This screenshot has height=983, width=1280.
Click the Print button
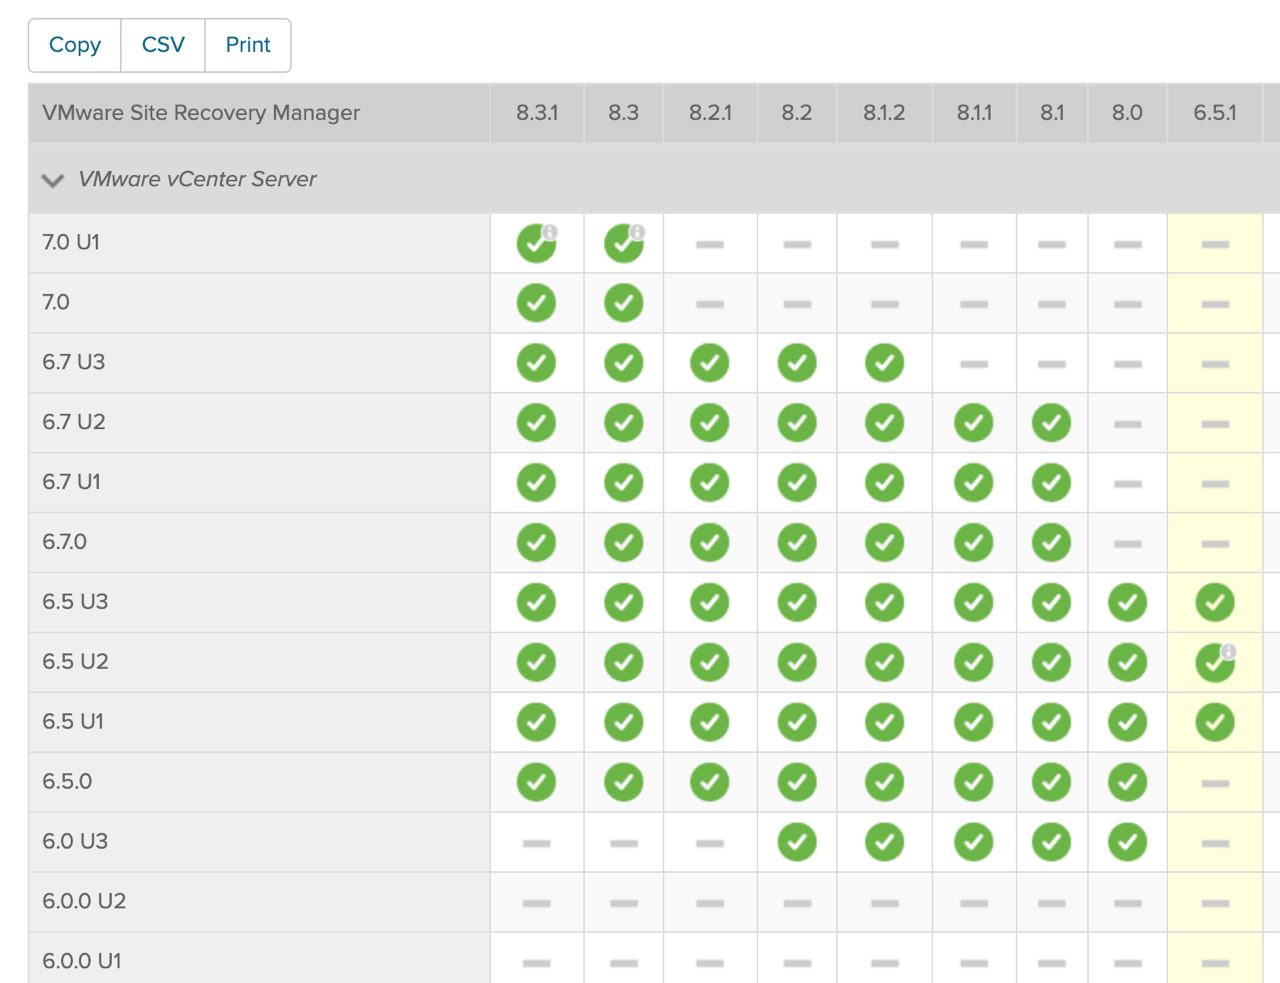click(248, 45)
